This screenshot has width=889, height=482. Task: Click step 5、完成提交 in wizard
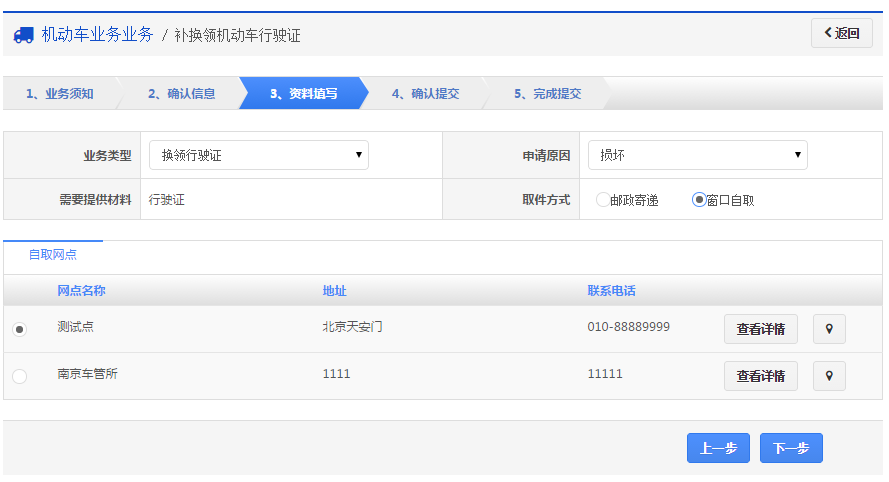tap(547, 94)
